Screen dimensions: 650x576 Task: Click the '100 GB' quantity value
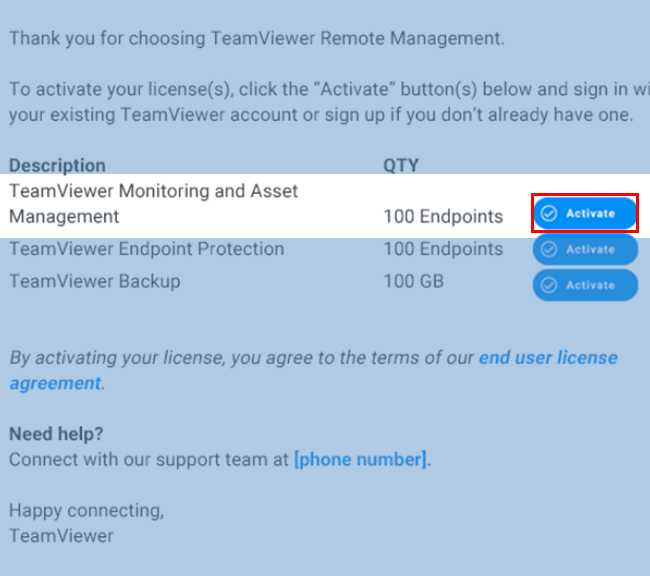pyautogui.click(x=414, y=281)
